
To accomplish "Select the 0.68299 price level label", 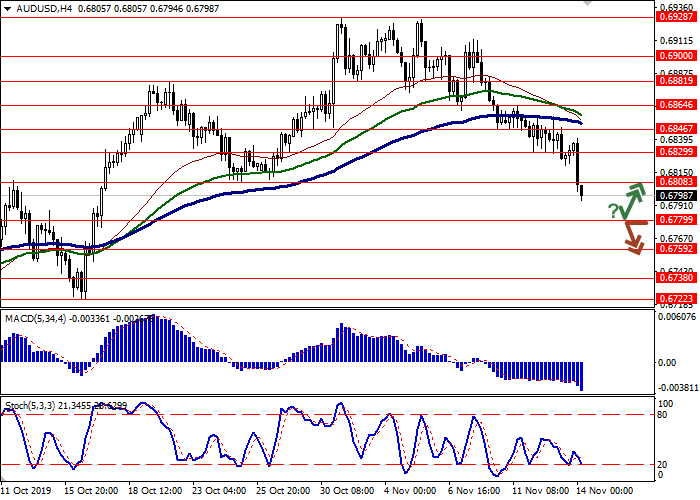I will [x=675, y=151].
